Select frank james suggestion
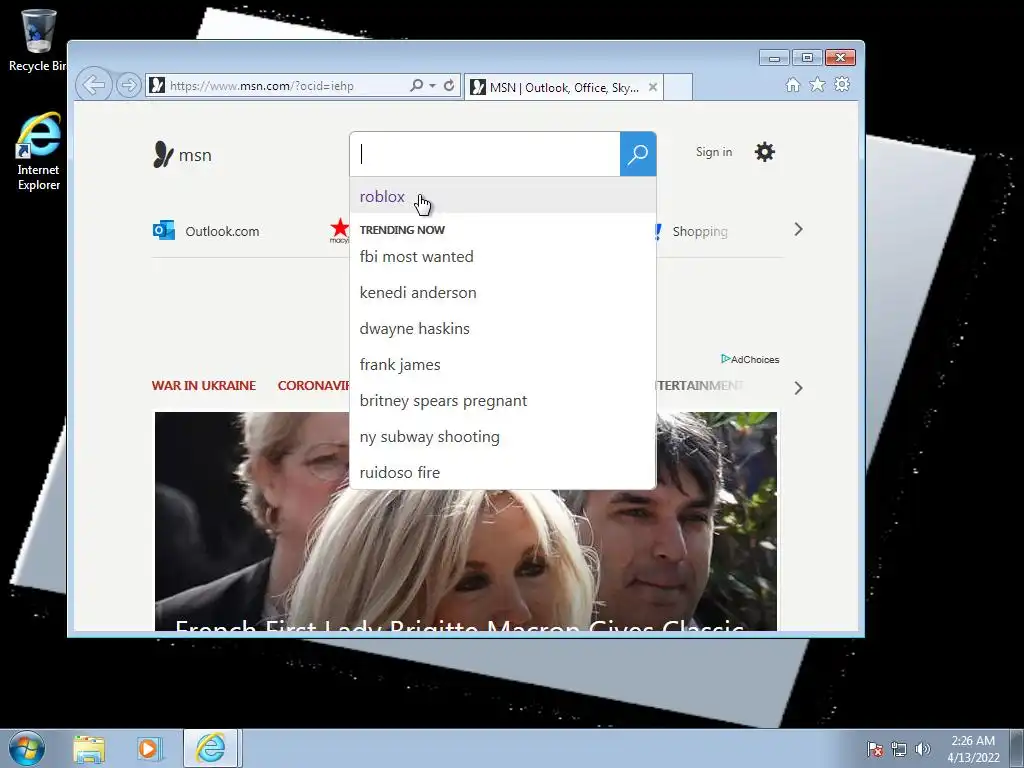 pos(503,364)
